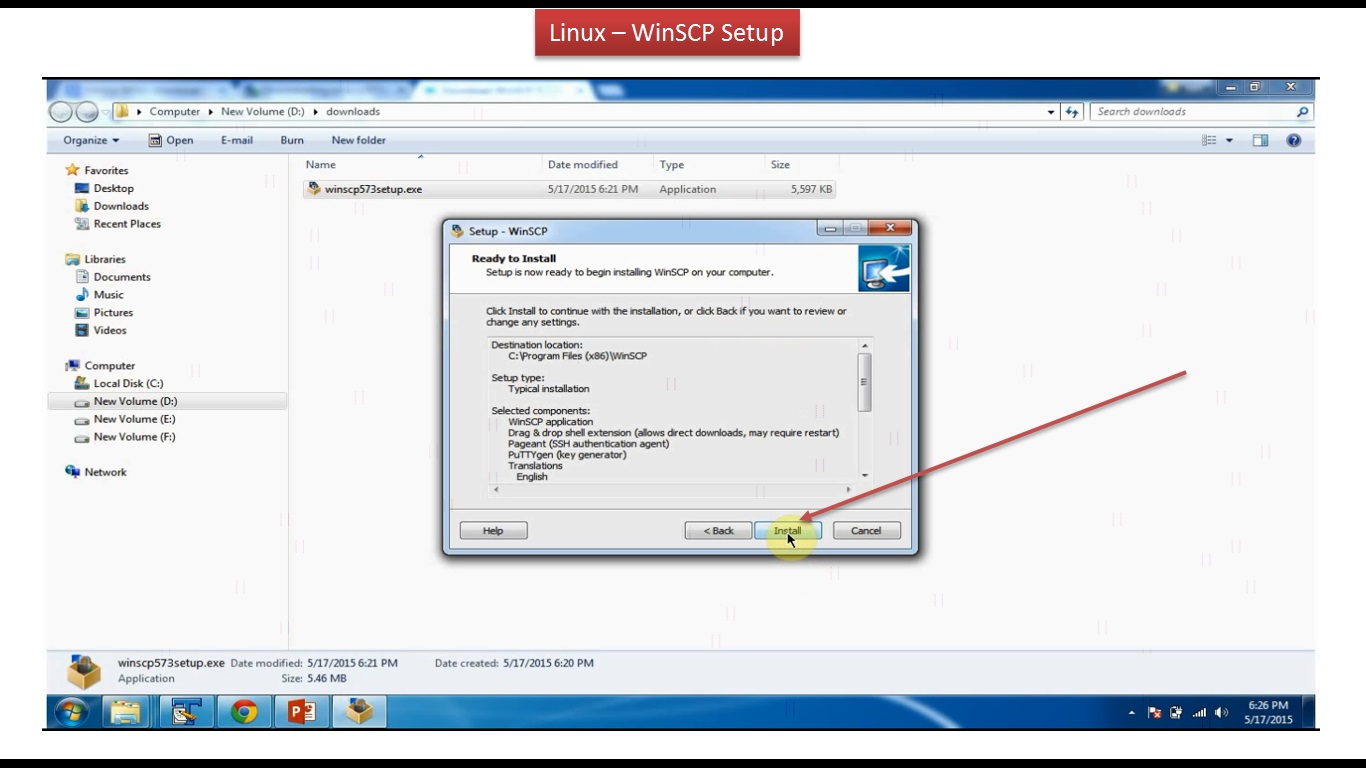Screen dimensions: 1366x768
Task: Click Open in the Explorer toolbar
Action: click(x=171, y=140)
